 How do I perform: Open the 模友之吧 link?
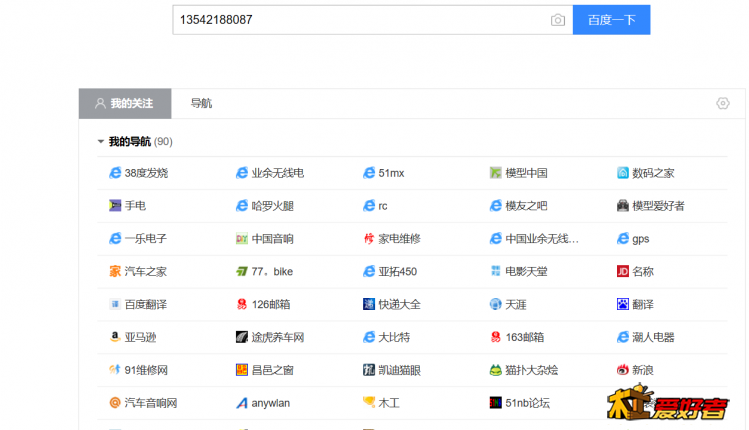tap(526, 206)
